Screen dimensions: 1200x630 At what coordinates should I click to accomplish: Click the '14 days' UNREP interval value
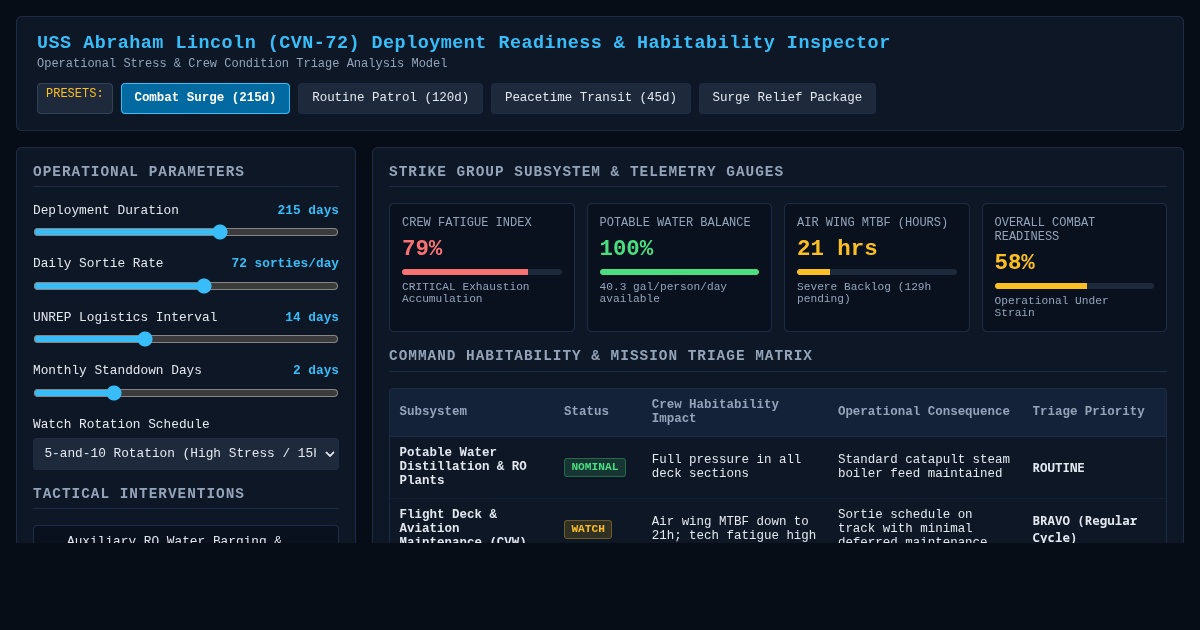click(312, 318)
